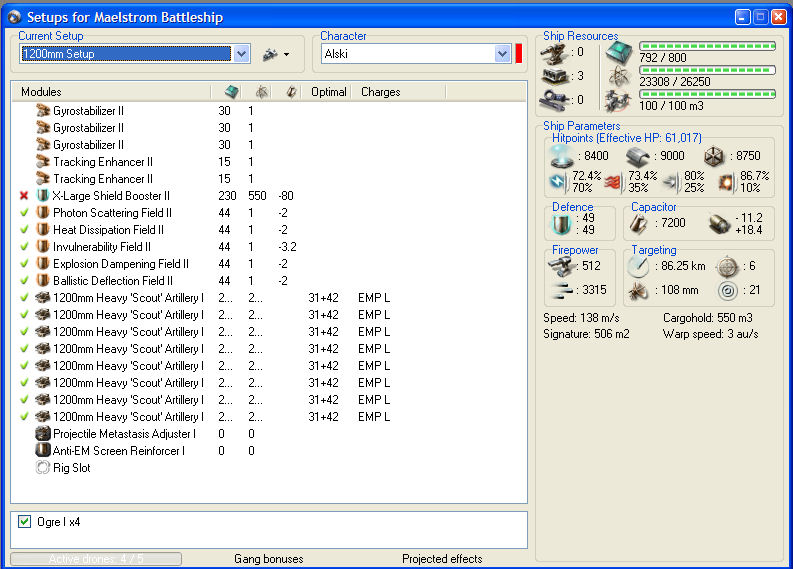Image resolution: width=793 pixels, height=569 pixels.
Task: Click the red skill indicator next to Character
Action: pyautogui.click(x=518, y=54)
